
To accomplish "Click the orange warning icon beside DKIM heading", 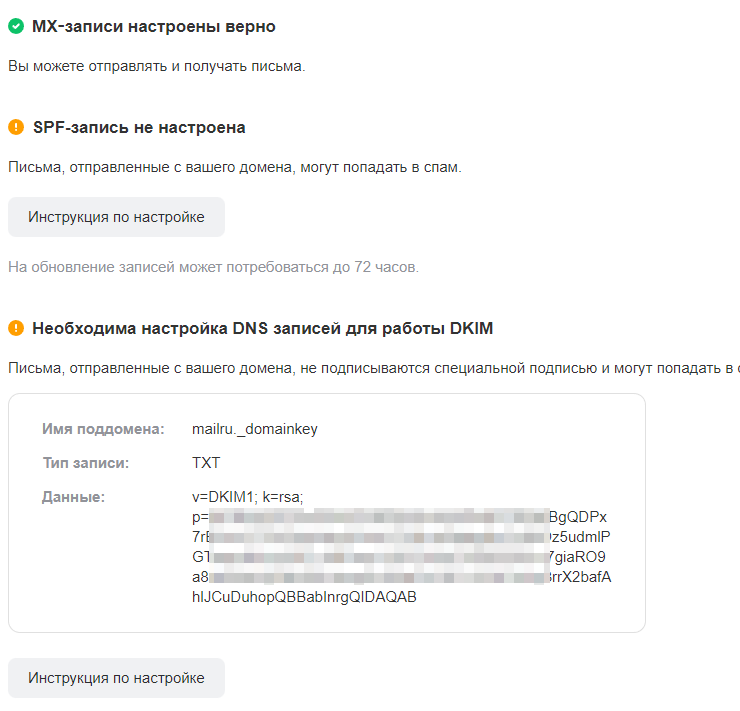I will tap(16, 328).
